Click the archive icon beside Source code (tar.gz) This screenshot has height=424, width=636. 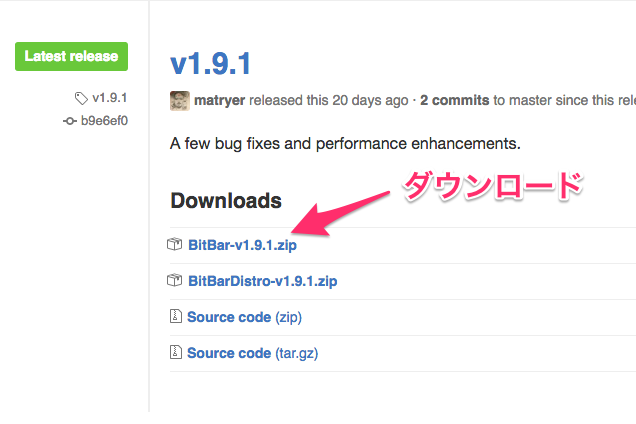pyautogui.click(x=175, y=352)
